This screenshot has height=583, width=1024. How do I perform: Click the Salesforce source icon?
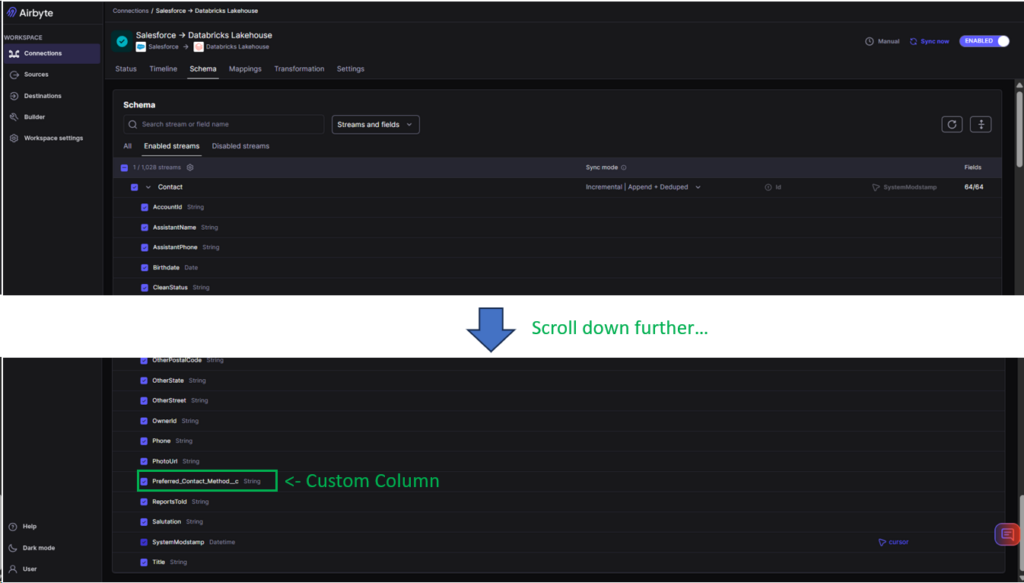tap(140, 47)
